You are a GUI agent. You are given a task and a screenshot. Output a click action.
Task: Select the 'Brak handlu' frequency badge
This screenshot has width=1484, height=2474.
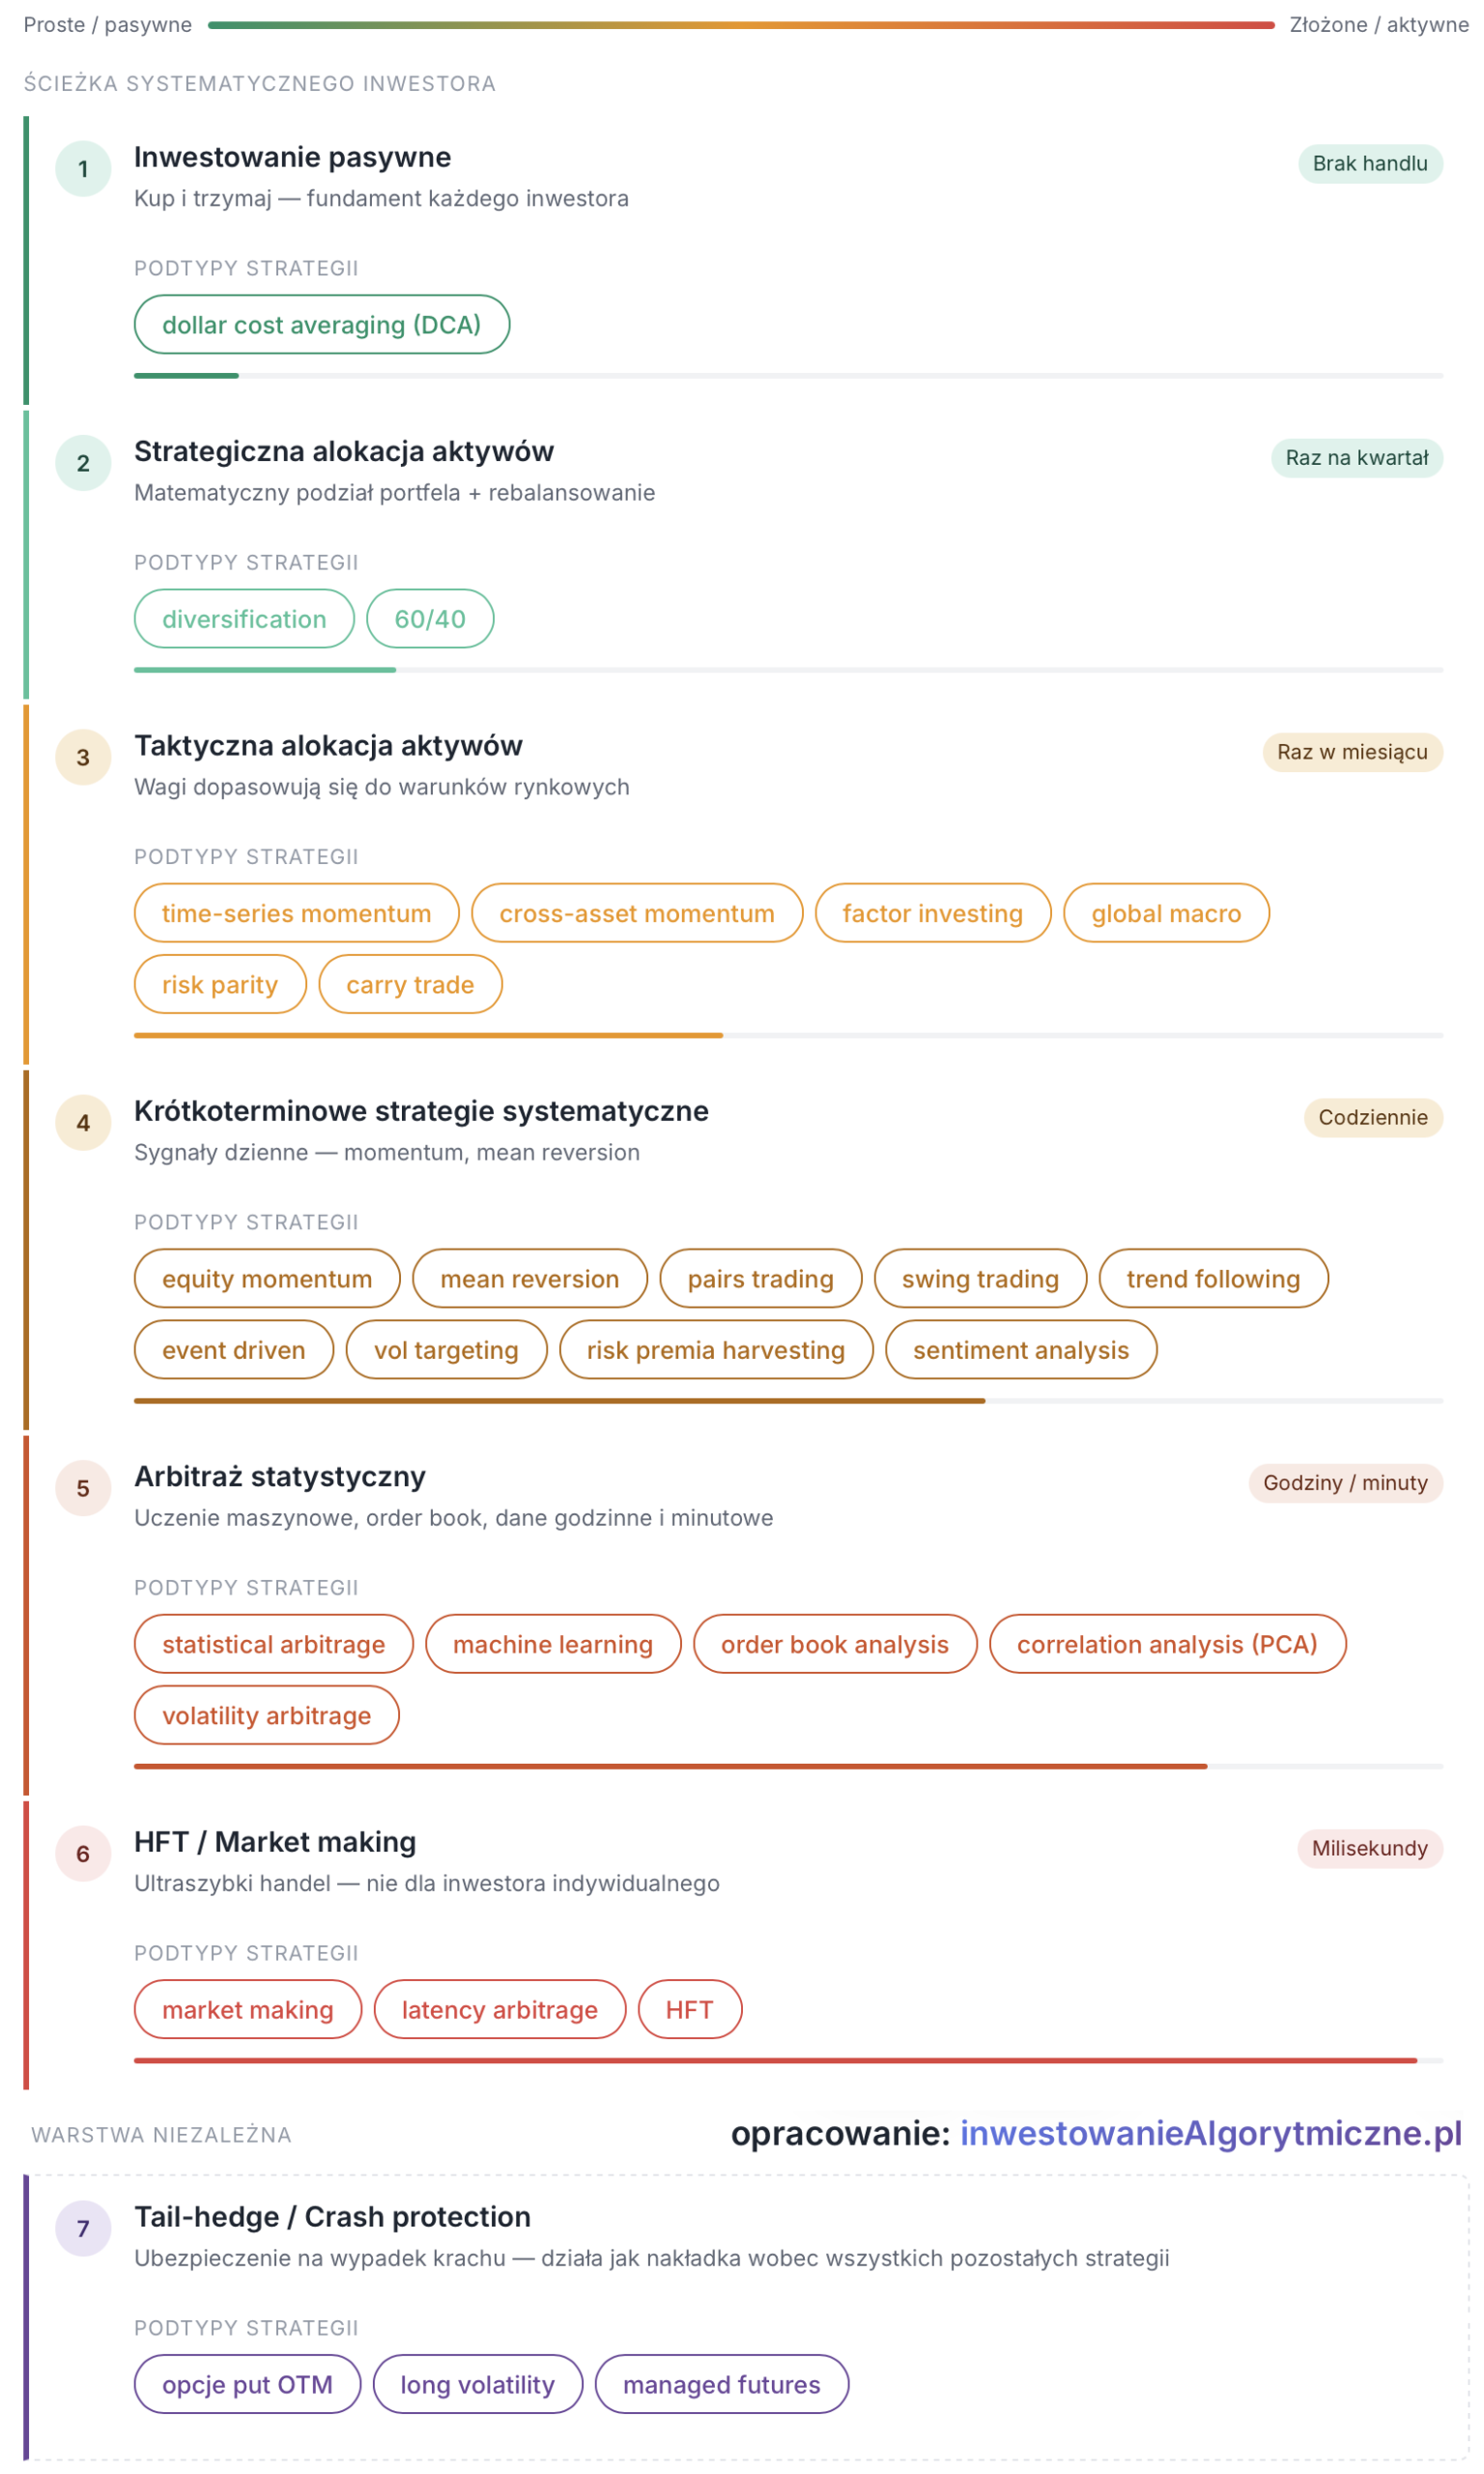(1370, 163)
